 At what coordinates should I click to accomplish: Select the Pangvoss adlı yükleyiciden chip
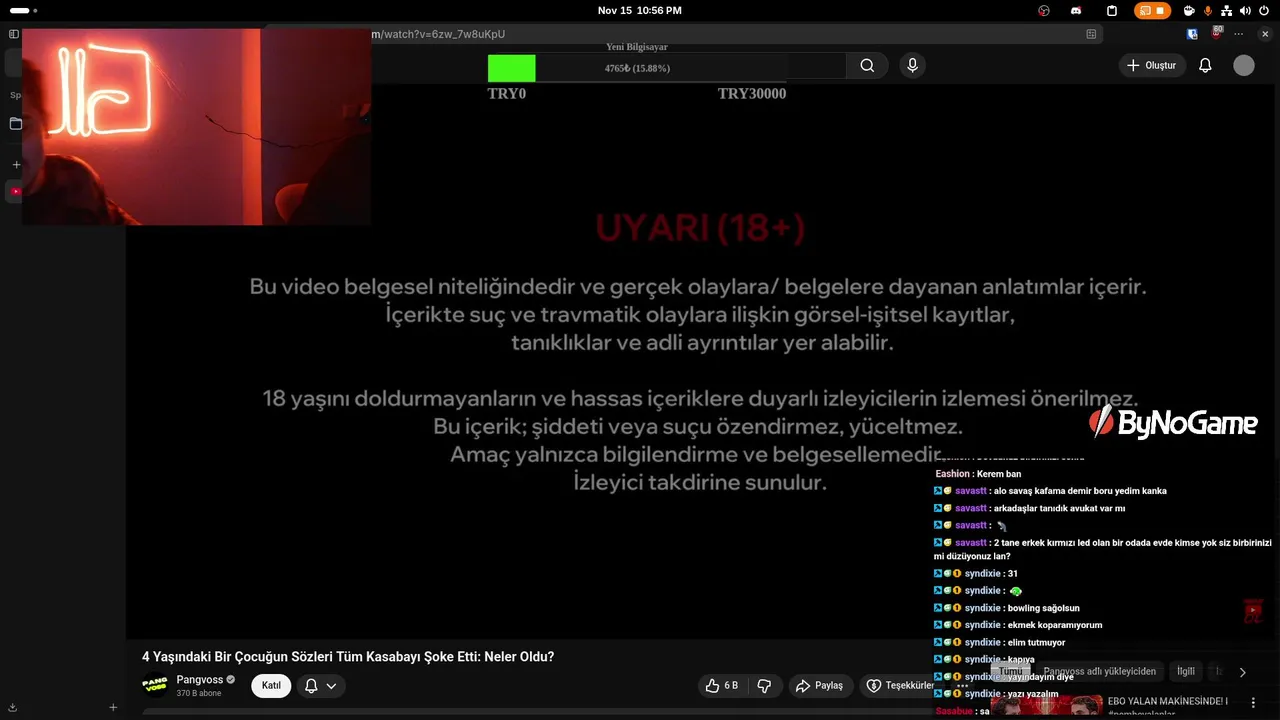point(1099,671)
